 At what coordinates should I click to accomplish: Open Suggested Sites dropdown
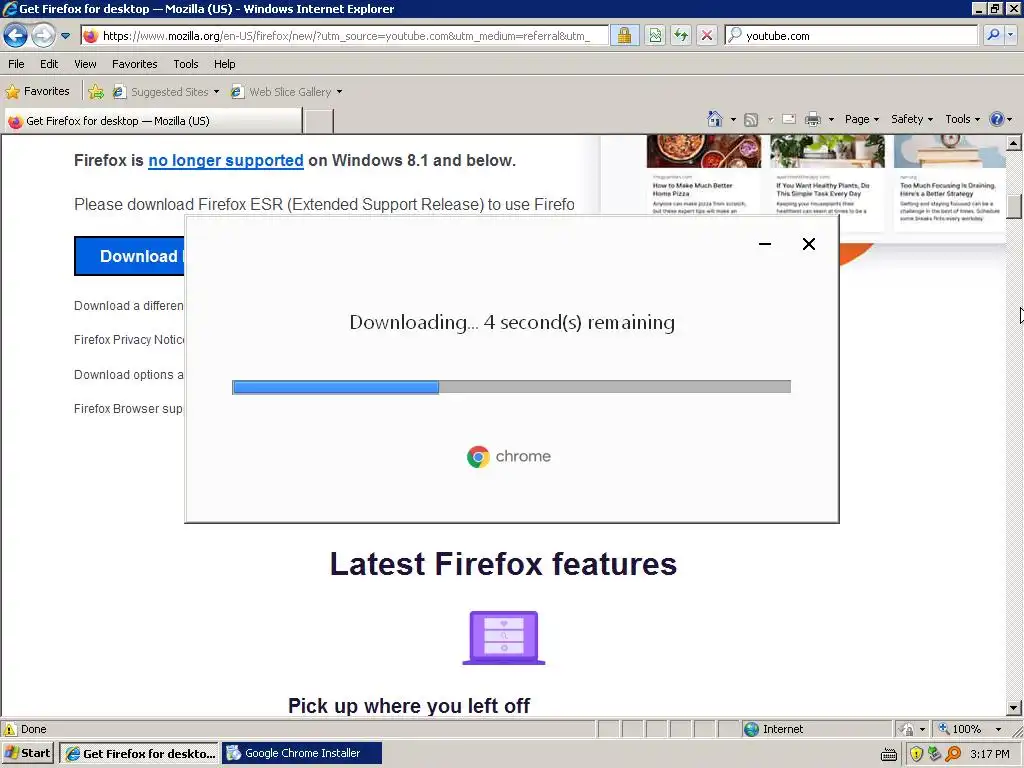tap(166, 92)
